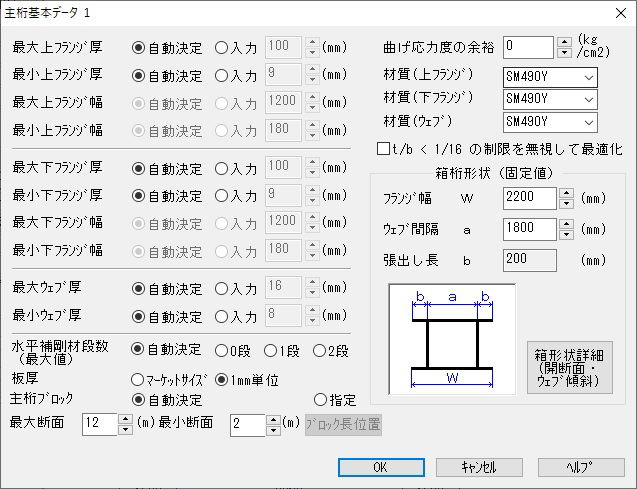This screenshot has width=637, height=489.
Task: Increase フランジ幅 W with up arrow
Action: 566,193
